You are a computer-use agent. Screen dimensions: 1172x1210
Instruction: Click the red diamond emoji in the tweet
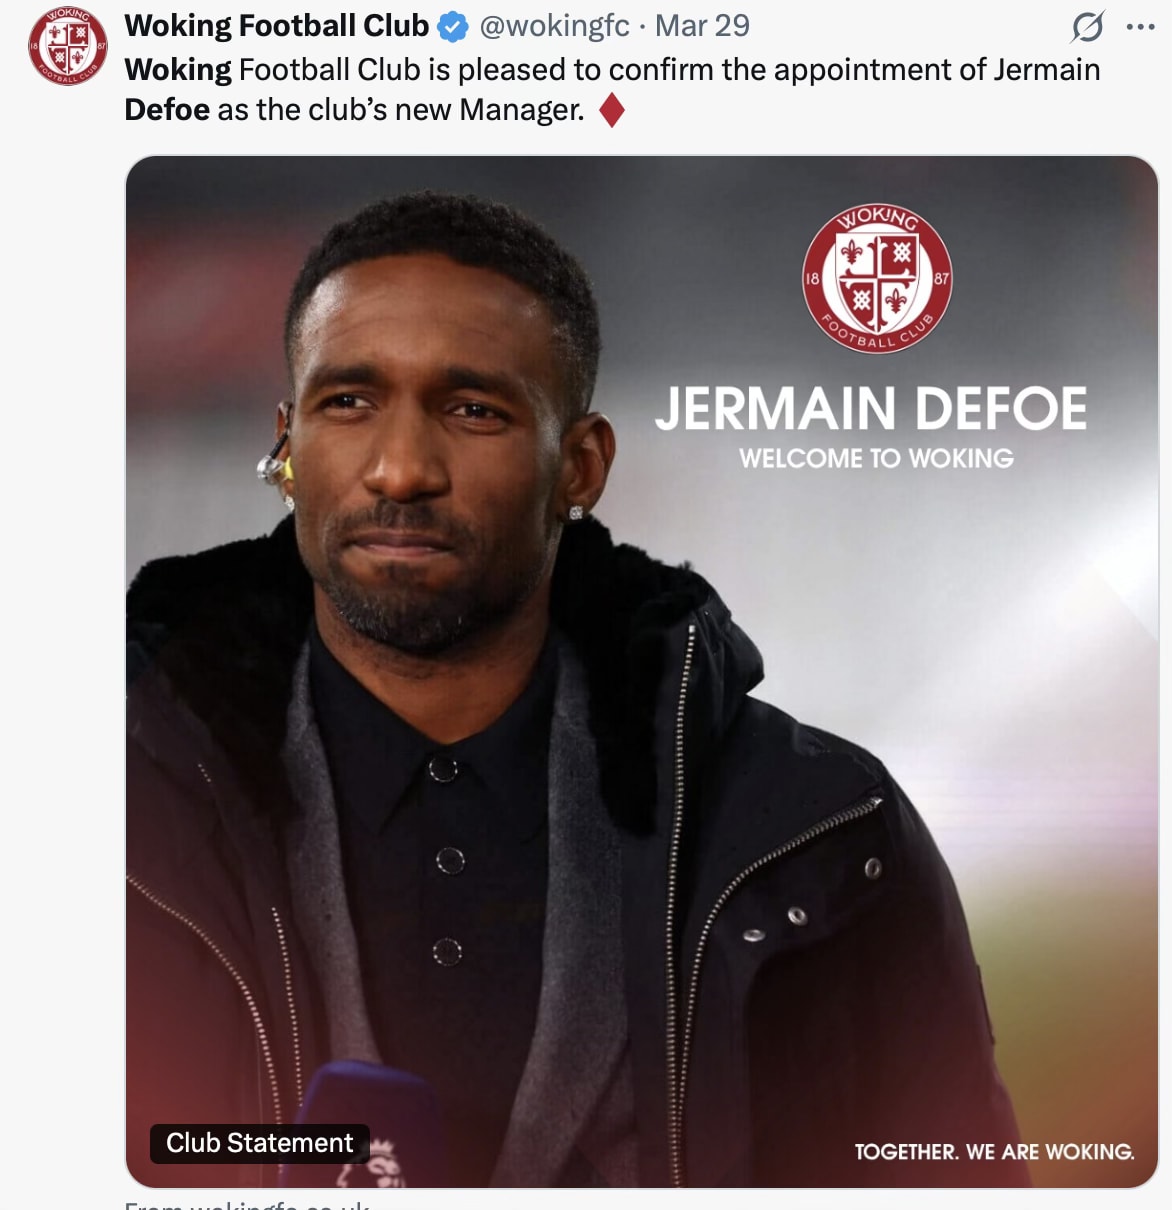(x=612, y=110)
